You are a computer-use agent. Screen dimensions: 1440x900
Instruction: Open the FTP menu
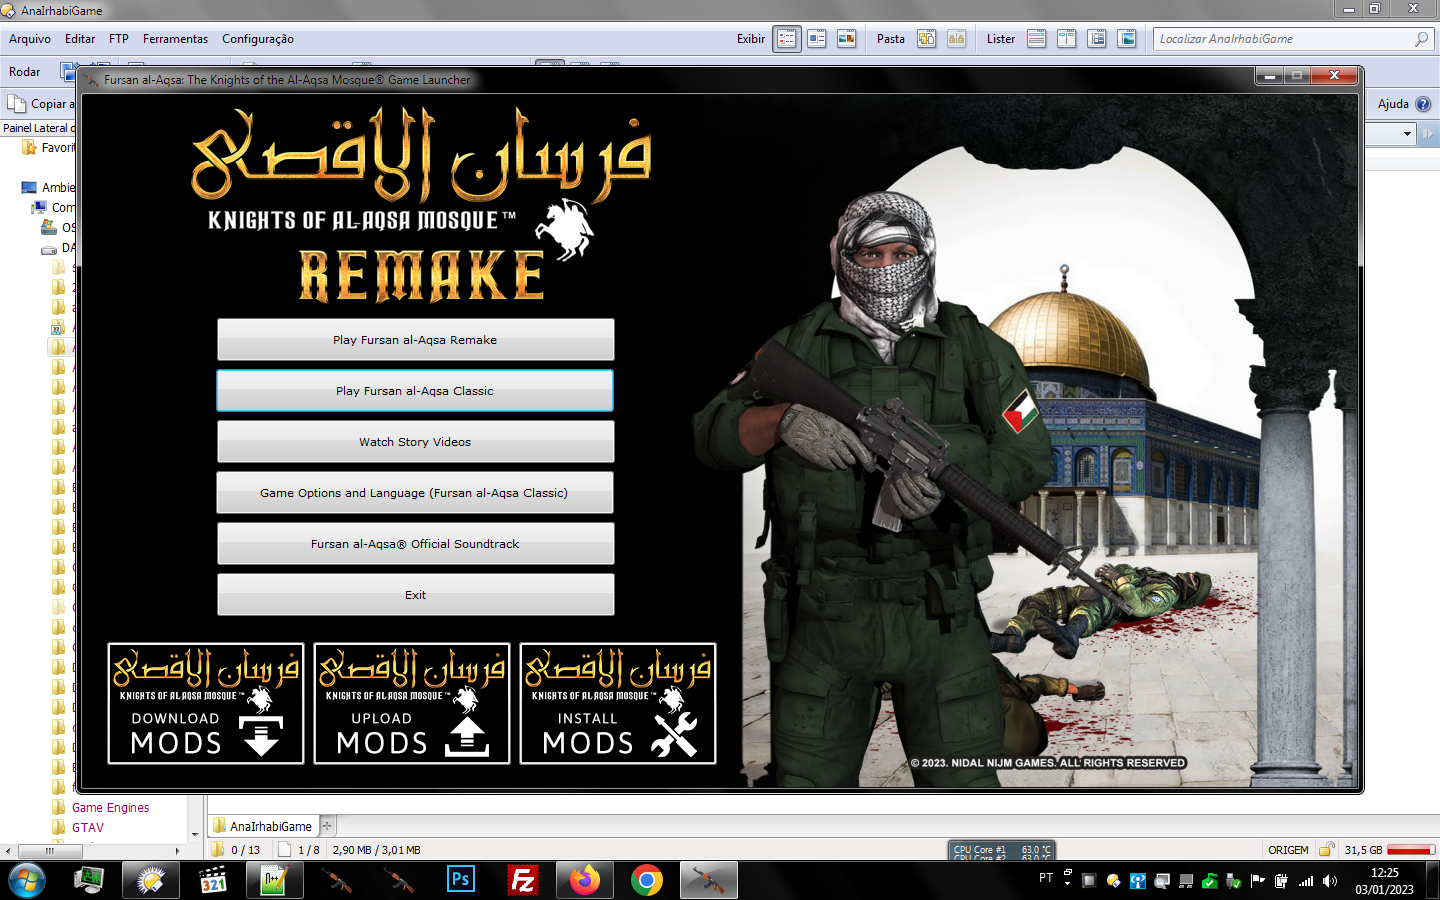coord(119,39)
